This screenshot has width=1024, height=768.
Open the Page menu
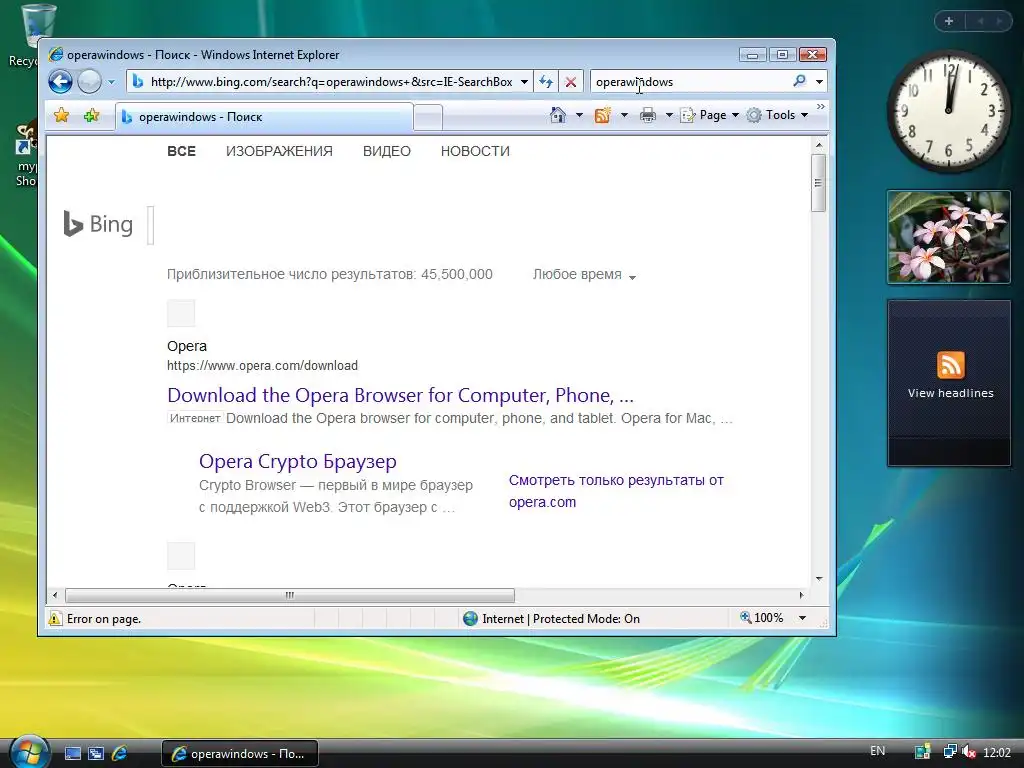710,115
